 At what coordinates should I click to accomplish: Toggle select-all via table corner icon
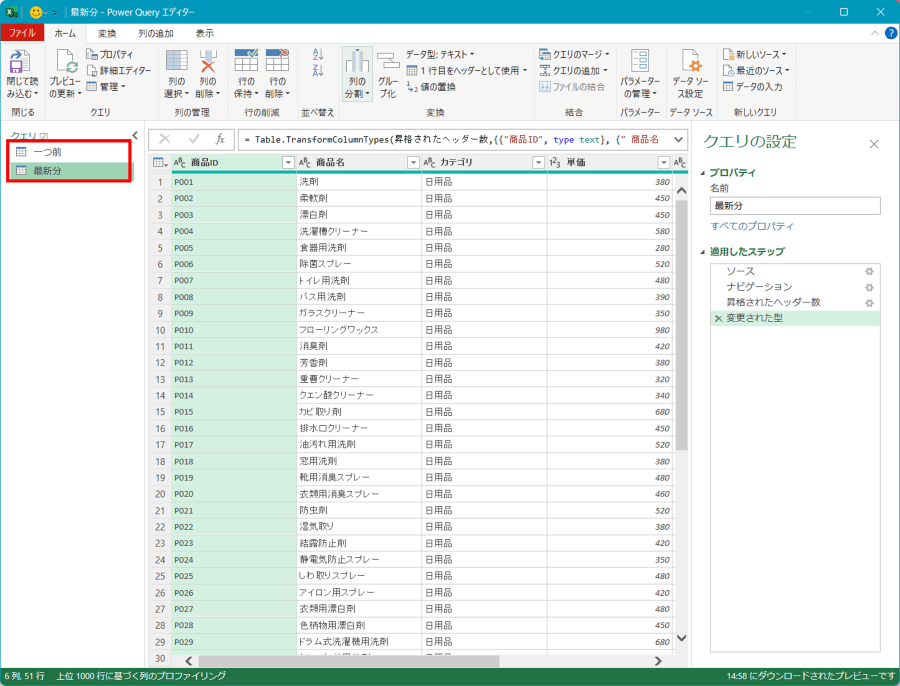pyautogui.click(x=159, y=163)
